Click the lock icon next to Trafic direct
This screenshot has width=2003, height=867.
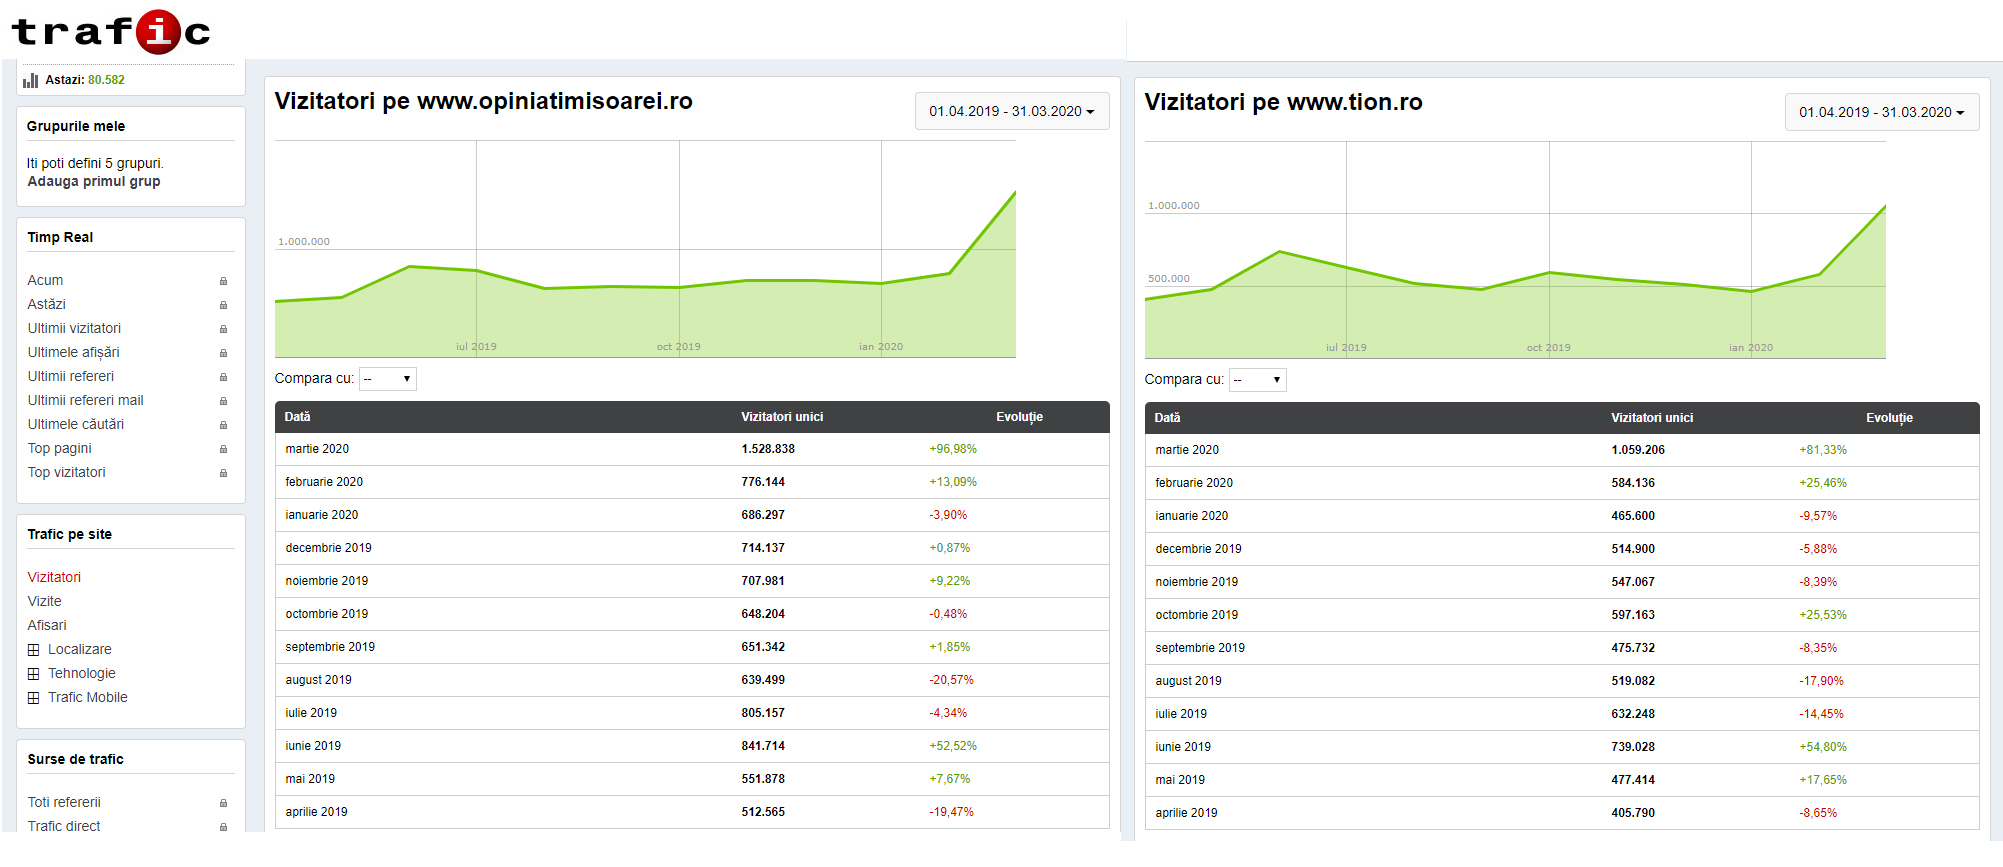coord(223,827)
